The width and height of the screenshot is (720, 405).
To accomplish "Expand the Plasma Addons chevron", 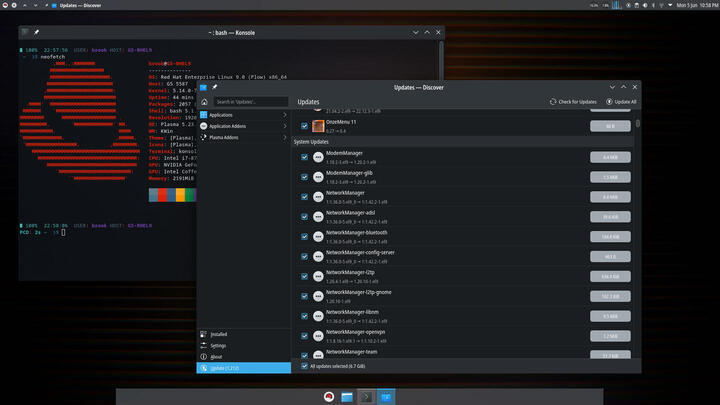I will click(x=285, y=137).
